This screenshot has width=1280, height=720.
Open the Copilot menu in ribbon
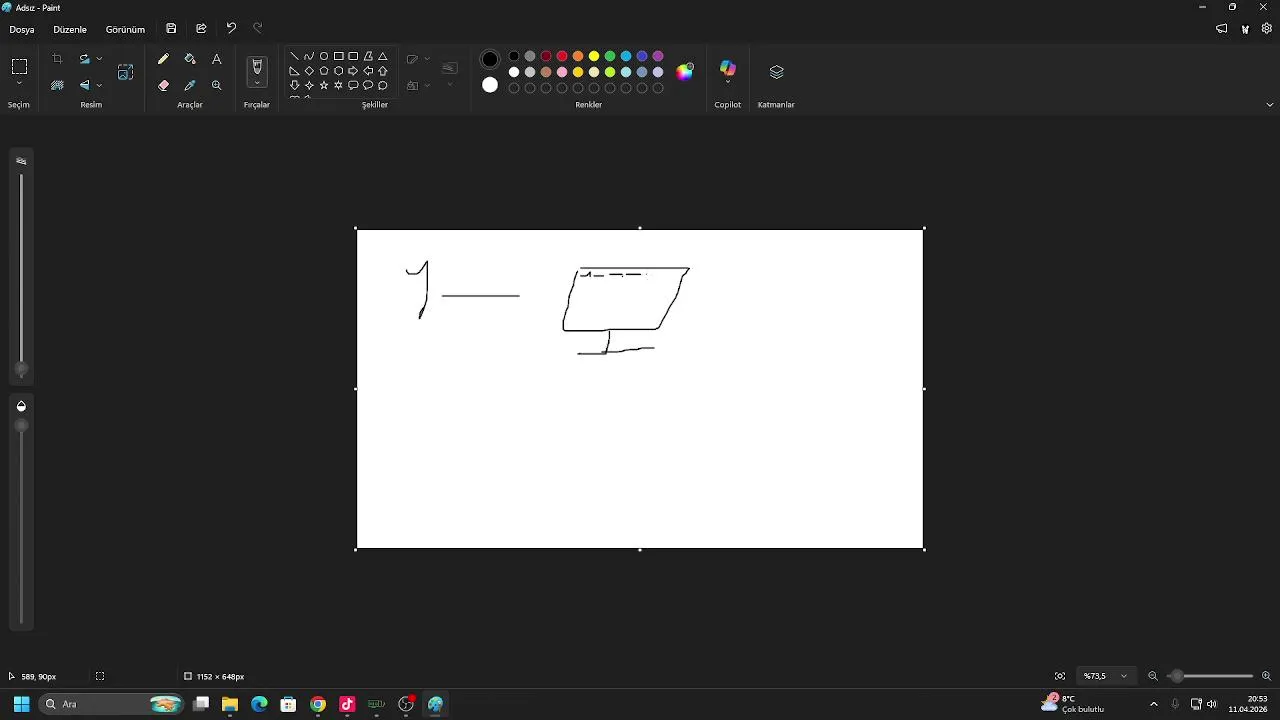(x=727, y=72)
